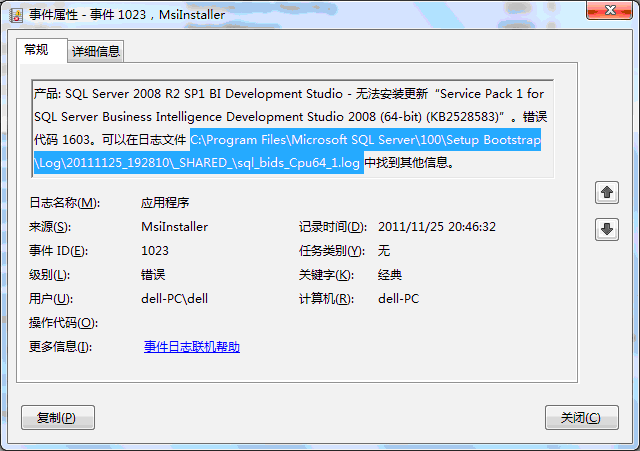The height and width of the screenshot is (451, 640).
Task: Click the 来源(S) label
Action: [50, 227]
